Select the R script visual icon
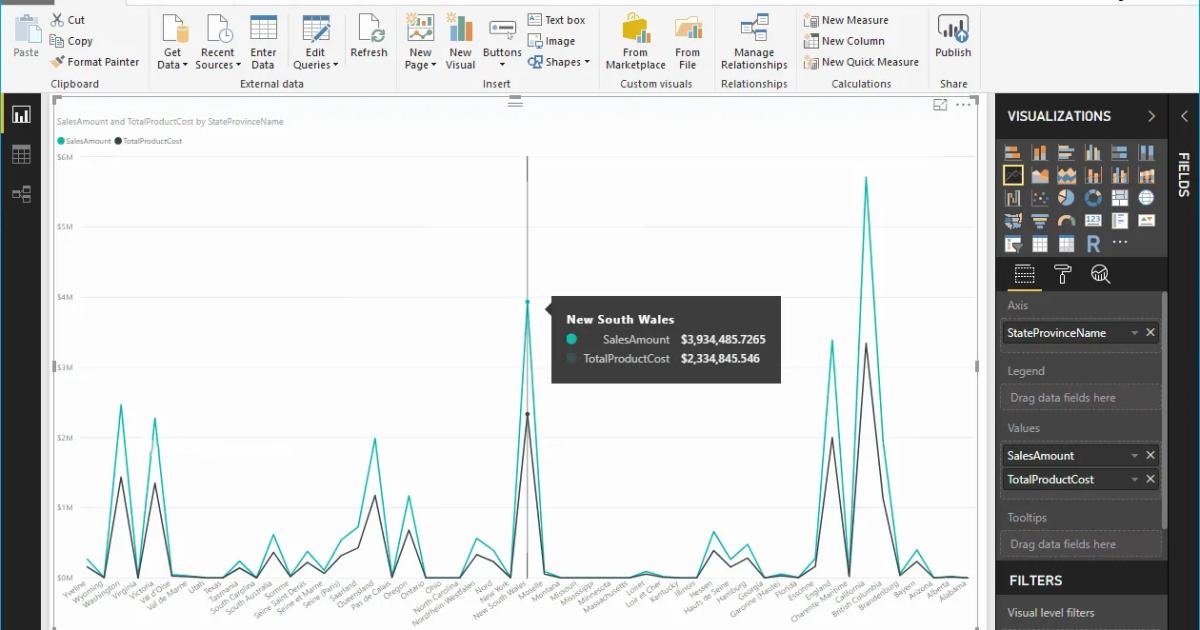The width and height of the screenshot is (1200, 630). point(1092,243)
